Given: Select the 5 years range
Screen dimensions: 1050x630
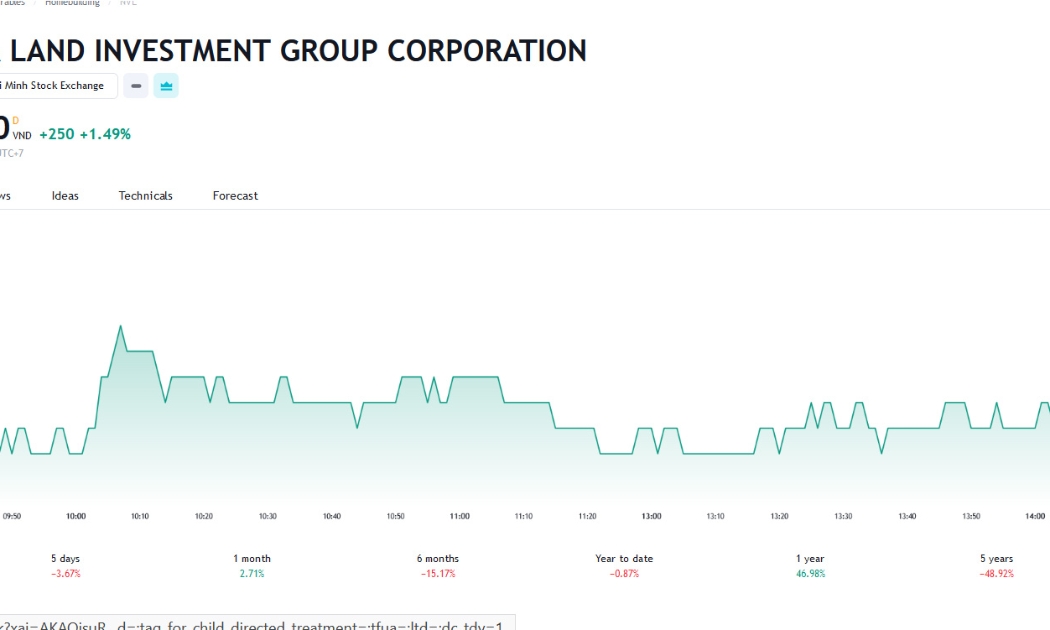Looking at the screenshot, I should 996,566.
